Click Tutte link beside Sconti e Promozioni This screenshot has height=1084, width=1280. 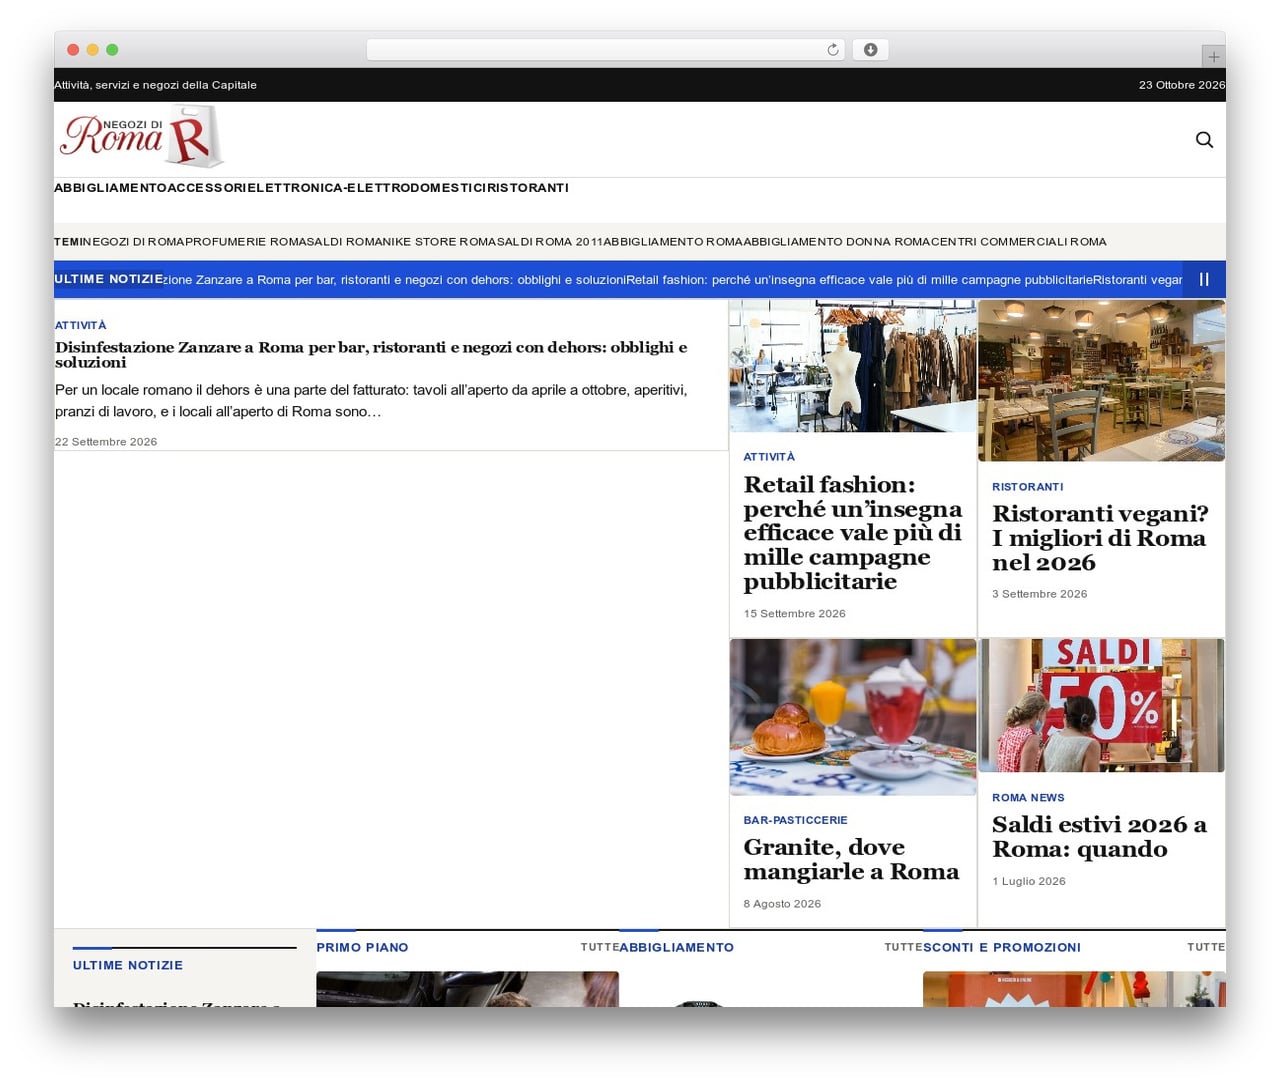pyautogui.click(x=1206, y=947)
